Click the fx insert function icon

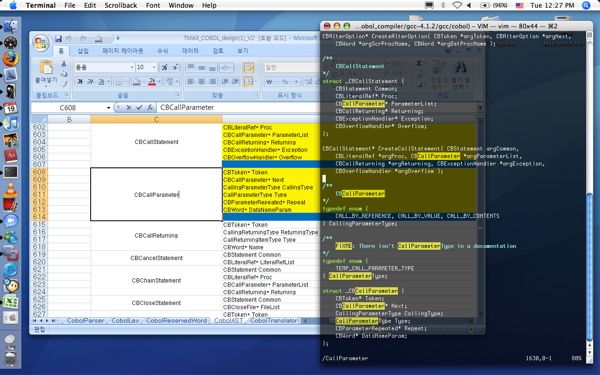tap(150, 108)
